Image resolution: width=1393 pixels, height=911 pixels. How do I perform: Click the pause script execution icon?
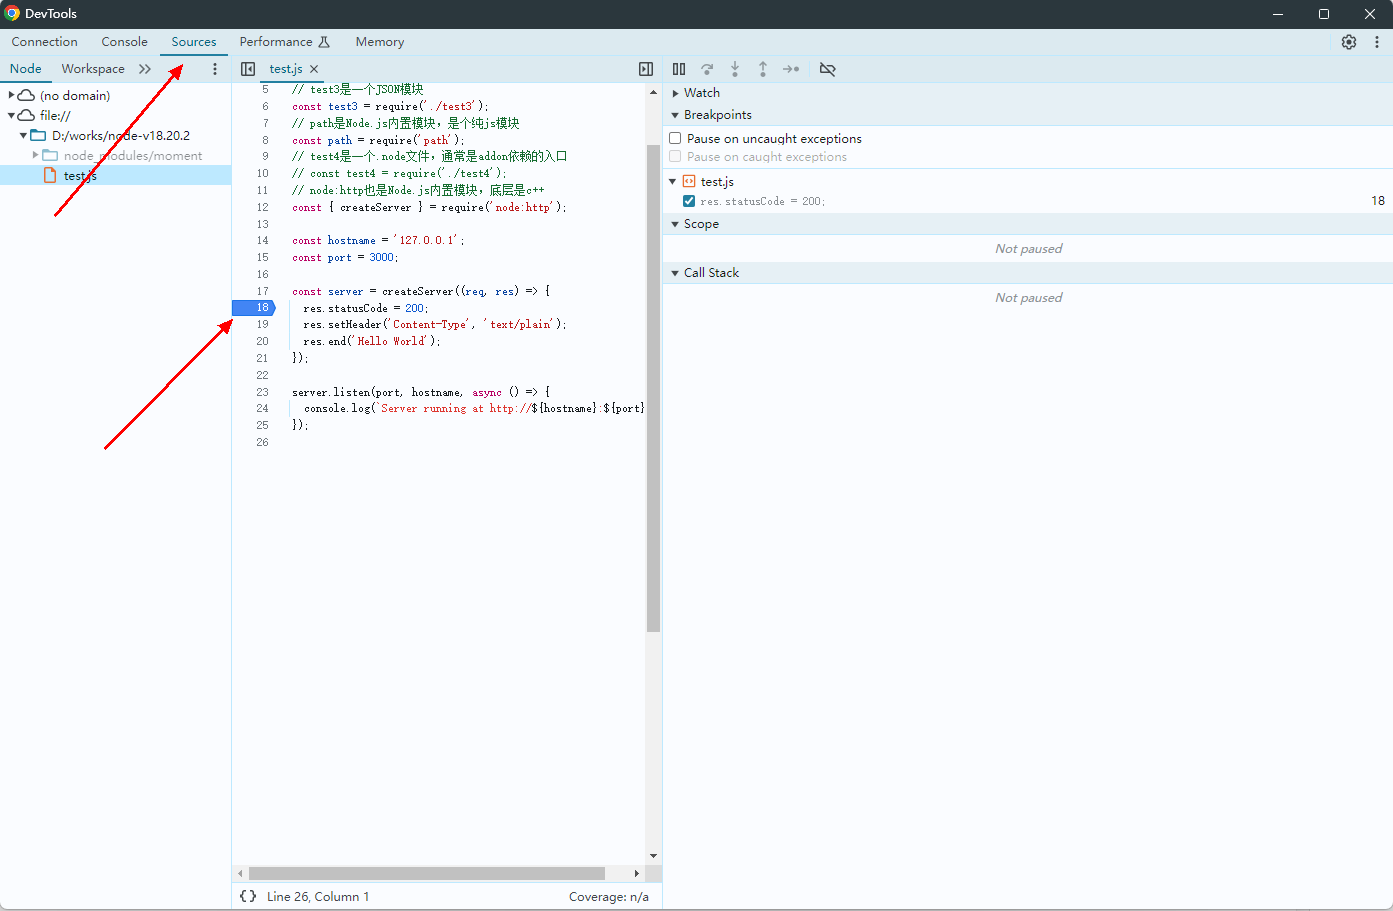tap(679, 69)
